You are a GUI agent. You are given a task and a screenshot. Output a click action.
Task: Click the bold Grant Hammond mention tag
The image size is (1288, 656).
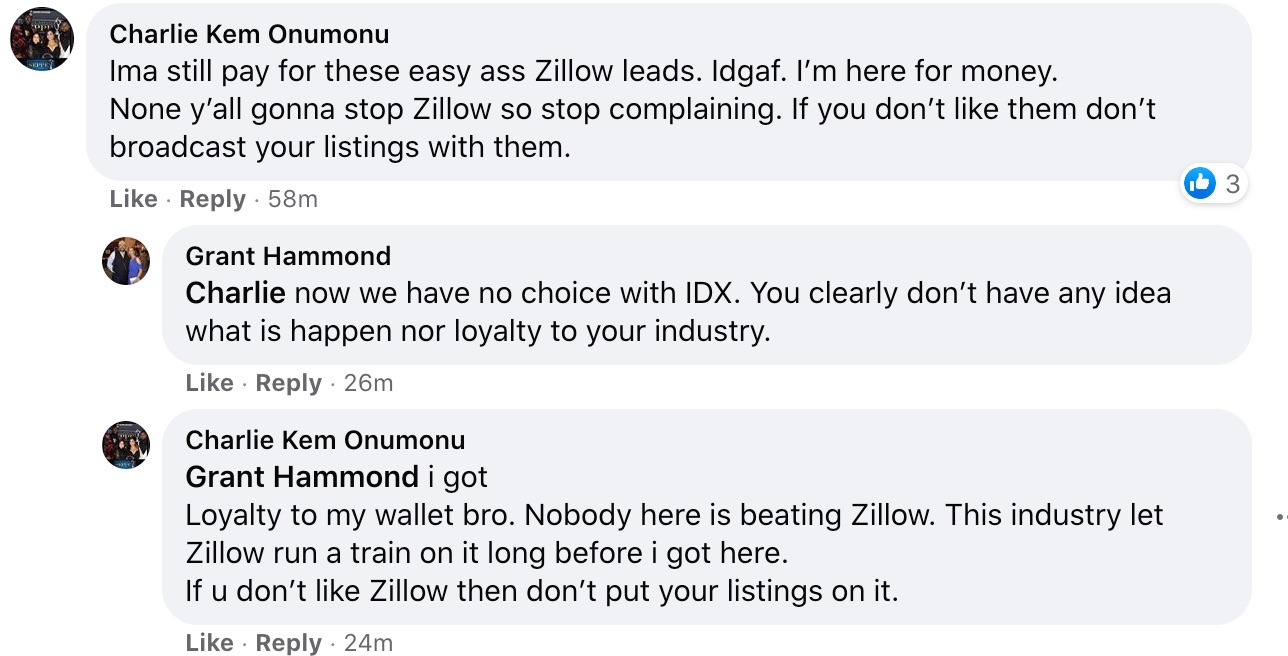click(302, 477)
